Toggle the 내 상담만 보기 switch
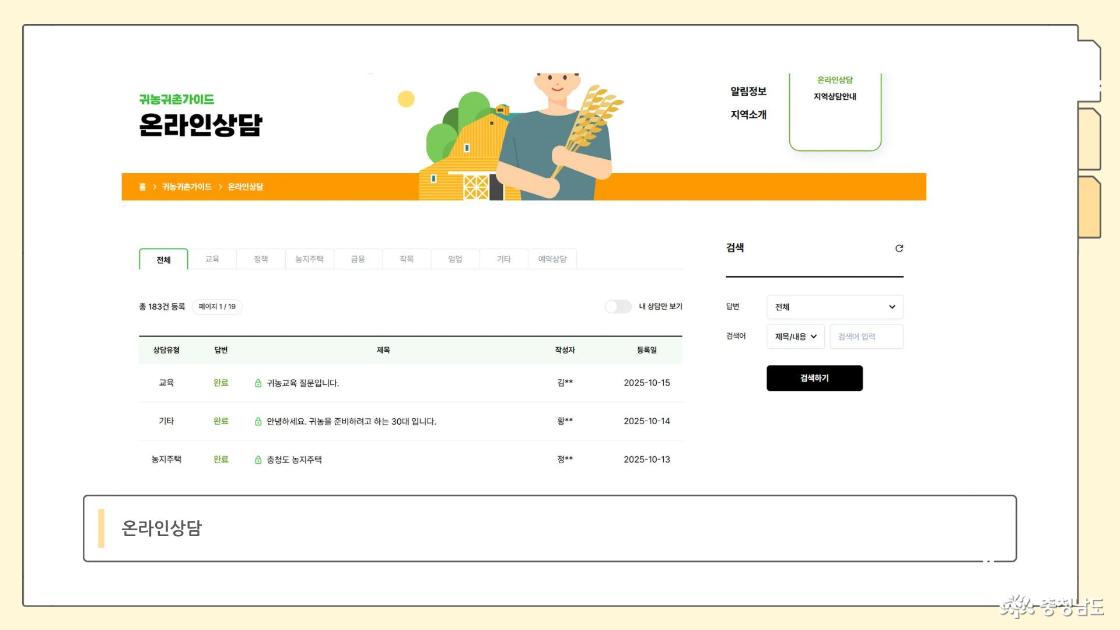This screenshot has height=630, width=1120. point(618,307)
